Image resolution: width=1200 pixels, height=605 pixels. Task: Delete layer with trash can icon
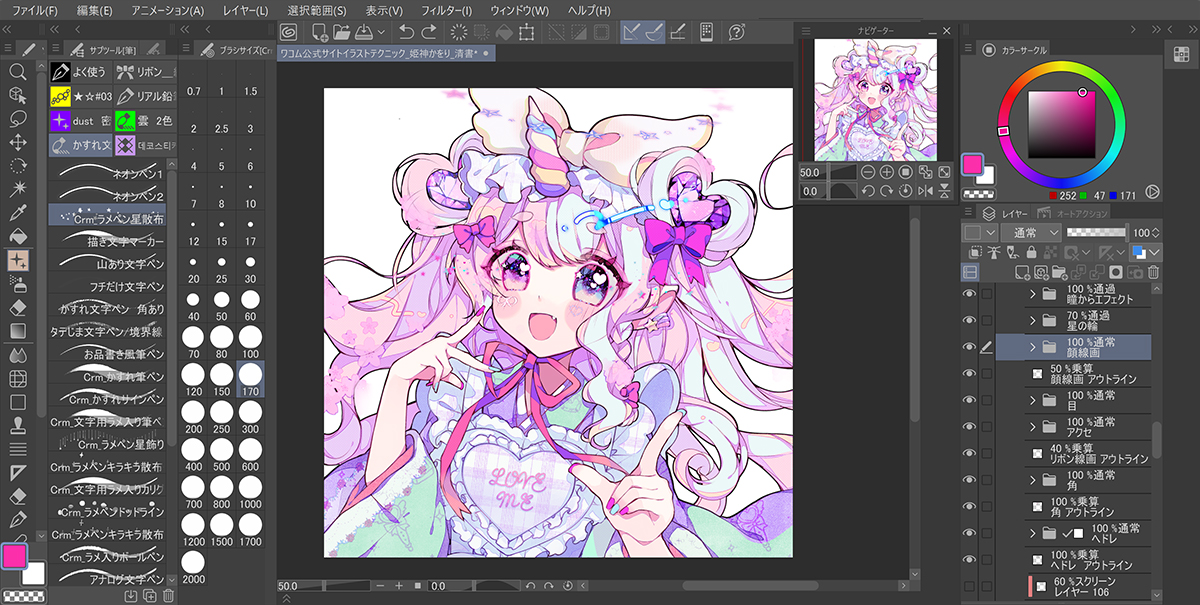(x=1153, y=272)
